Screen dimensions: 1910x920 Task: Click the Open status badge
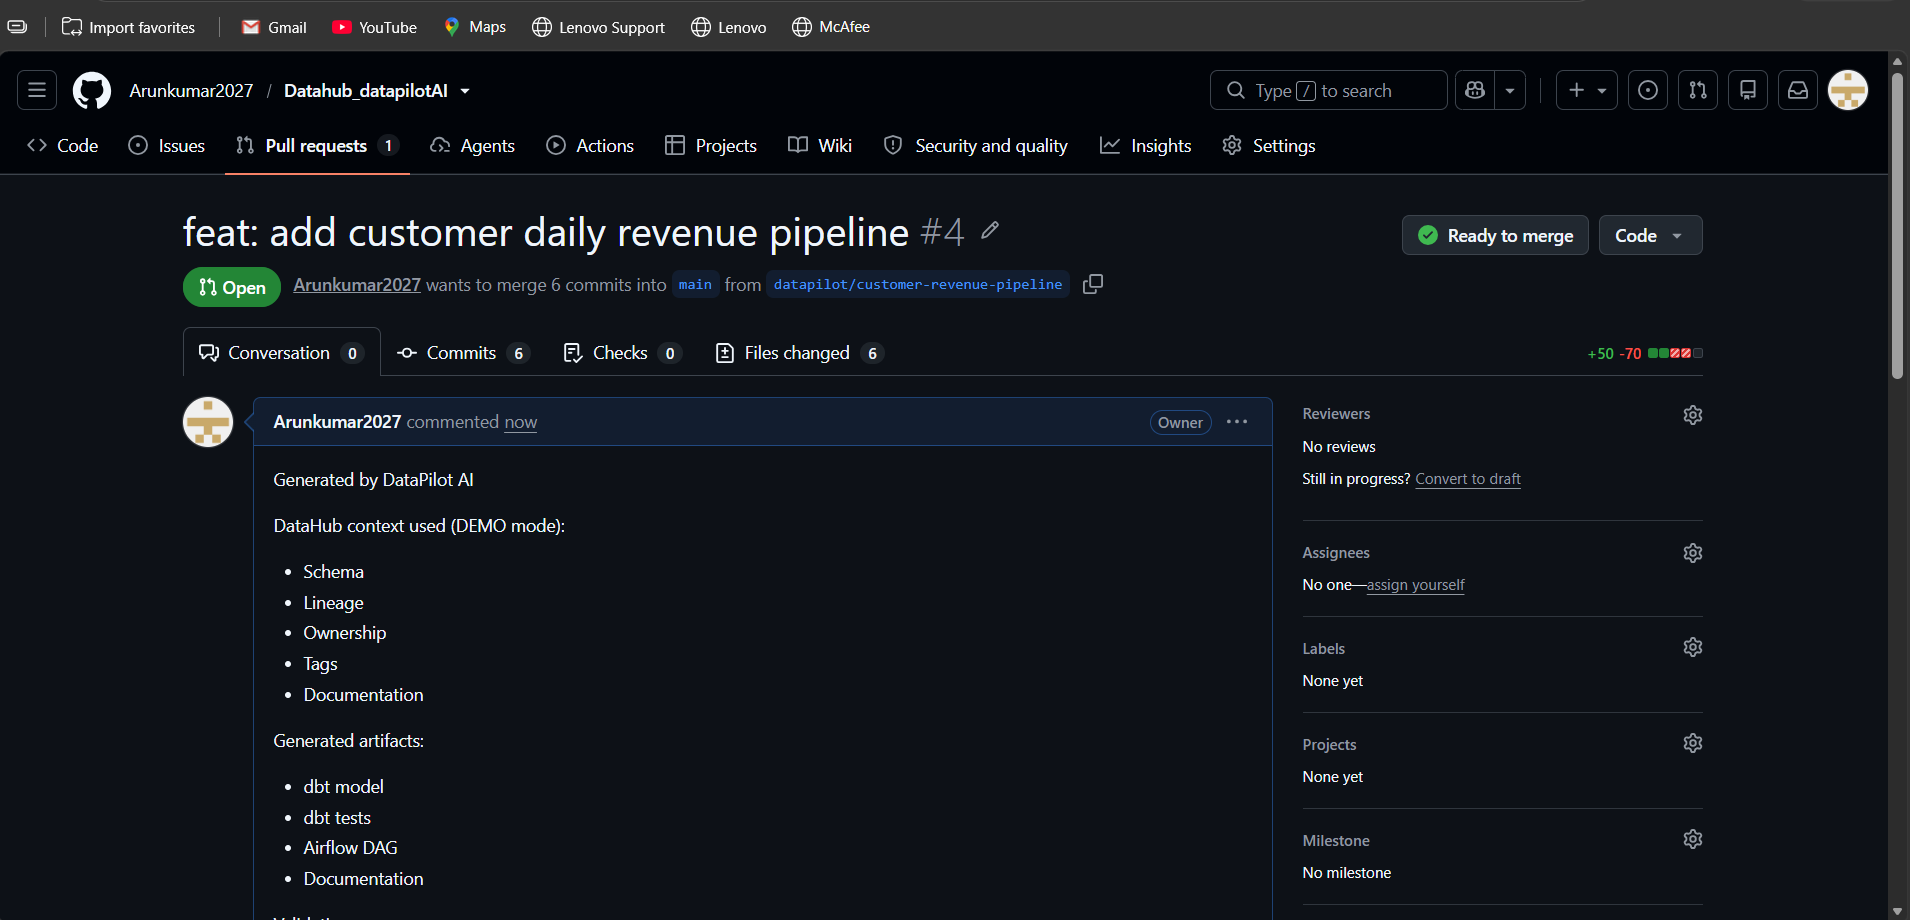(232, 288)
